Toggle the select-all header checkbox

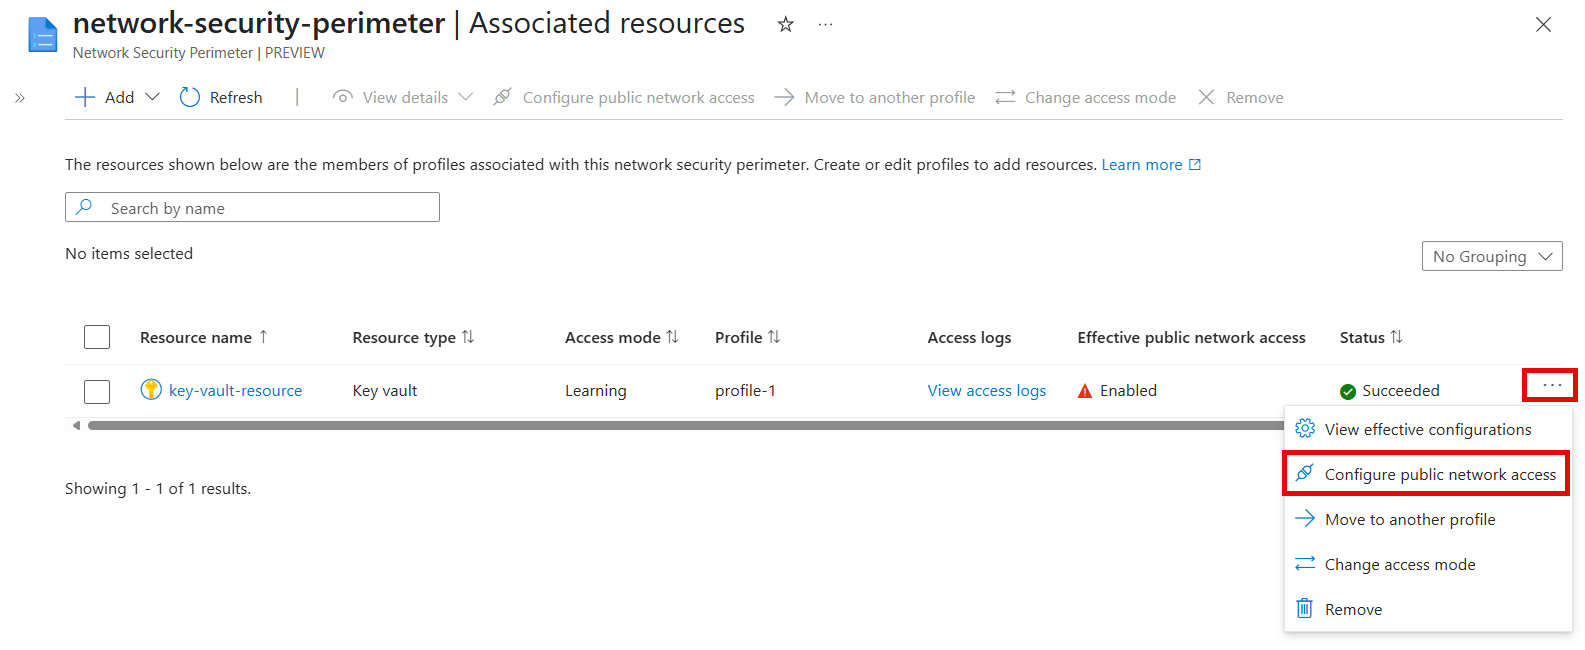[97, 337]
